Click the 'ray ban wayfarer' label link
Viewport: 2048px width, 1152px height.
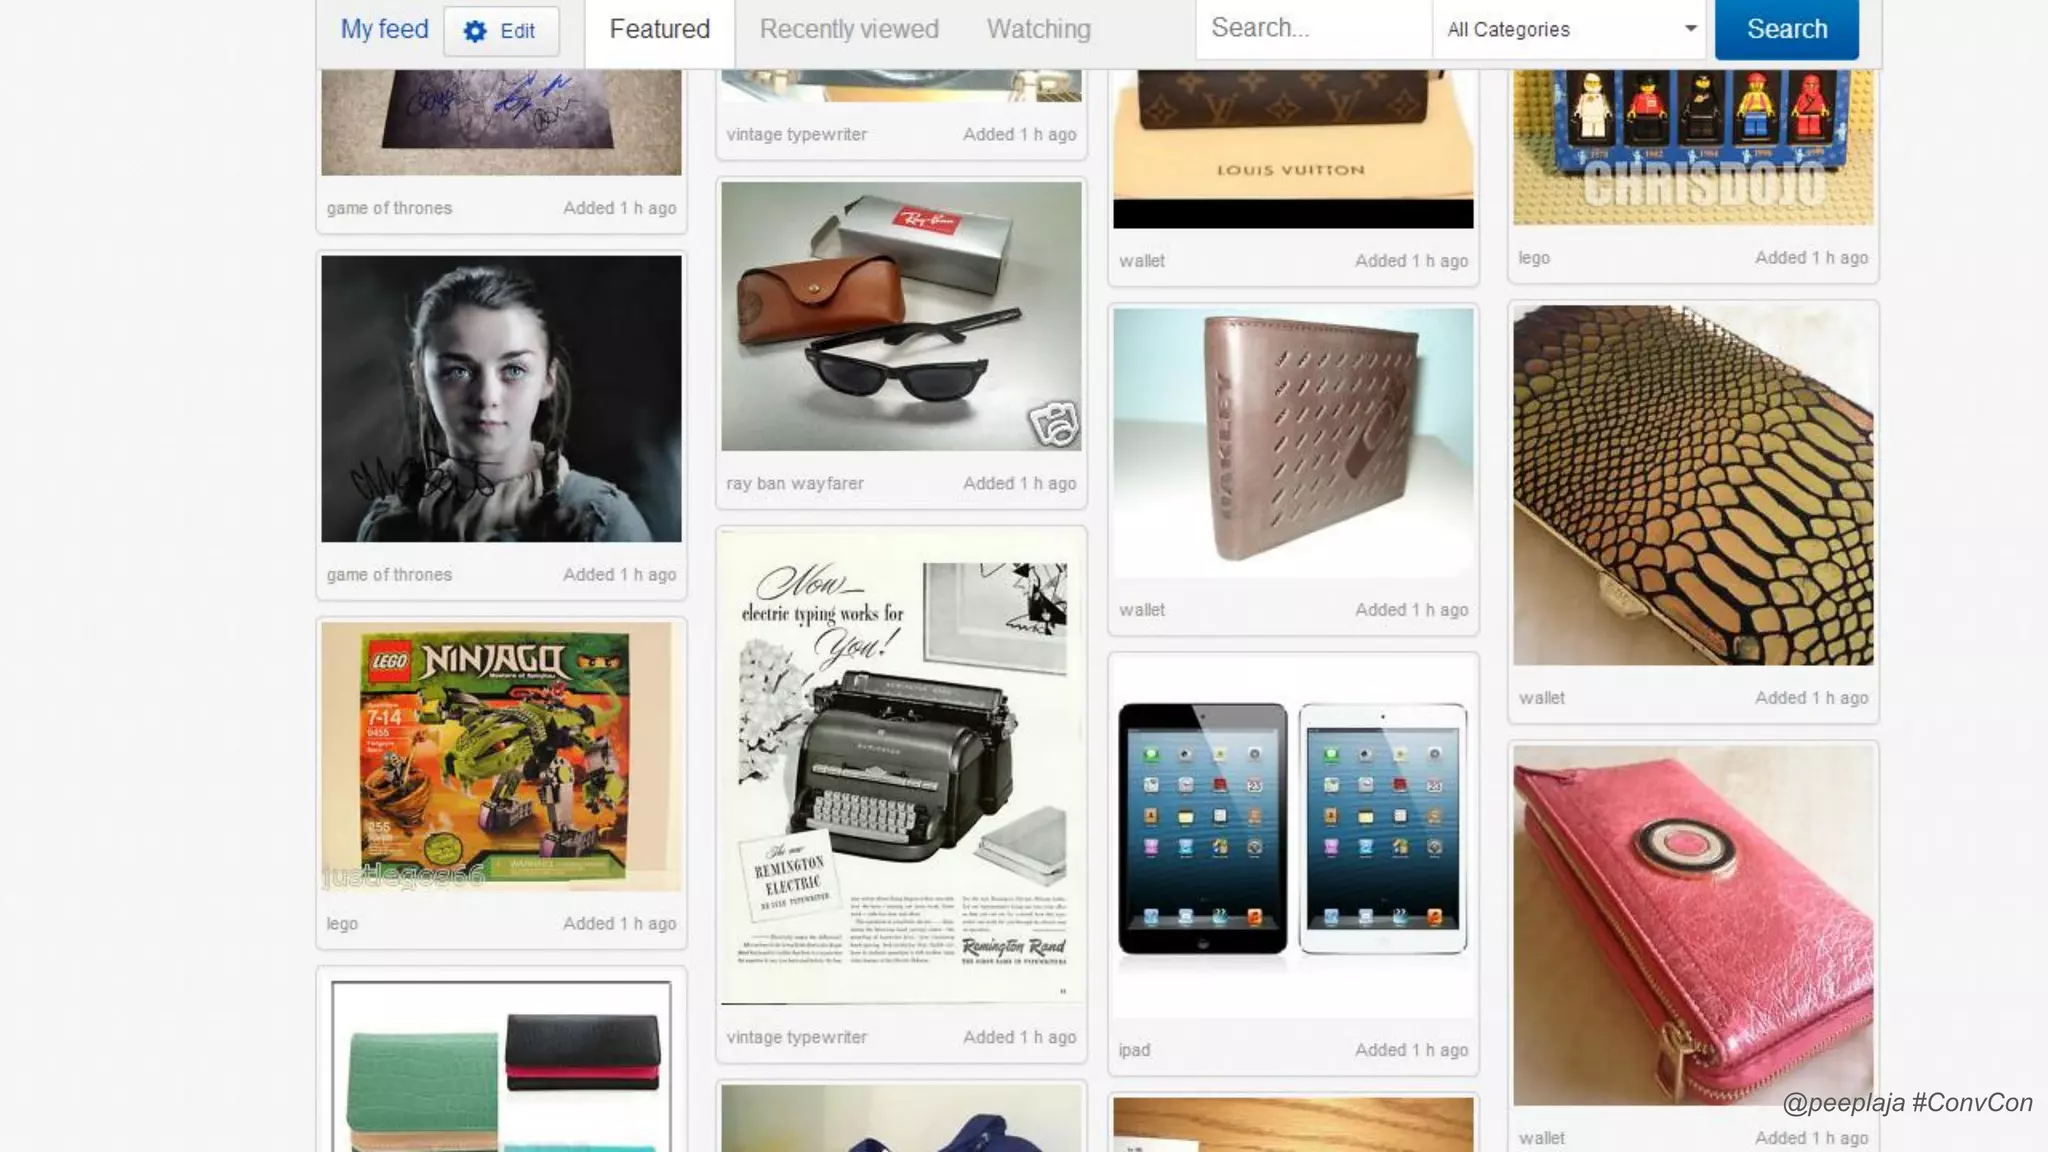(x=795, y=483)
